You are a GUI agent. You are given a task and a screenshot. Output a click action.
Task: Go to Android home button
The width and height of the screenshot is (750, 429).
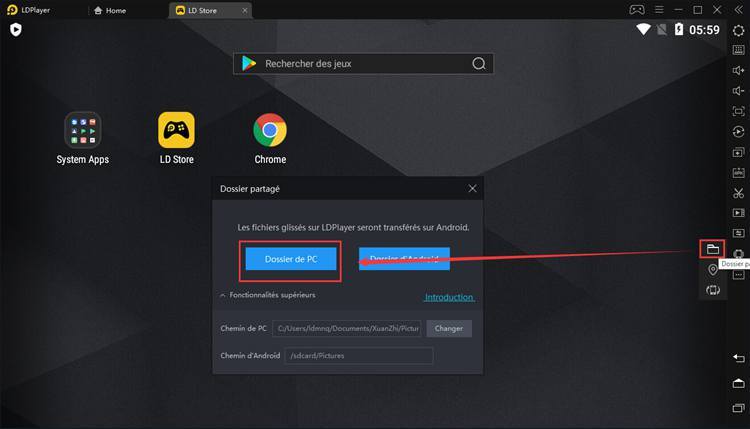point(739,383)
